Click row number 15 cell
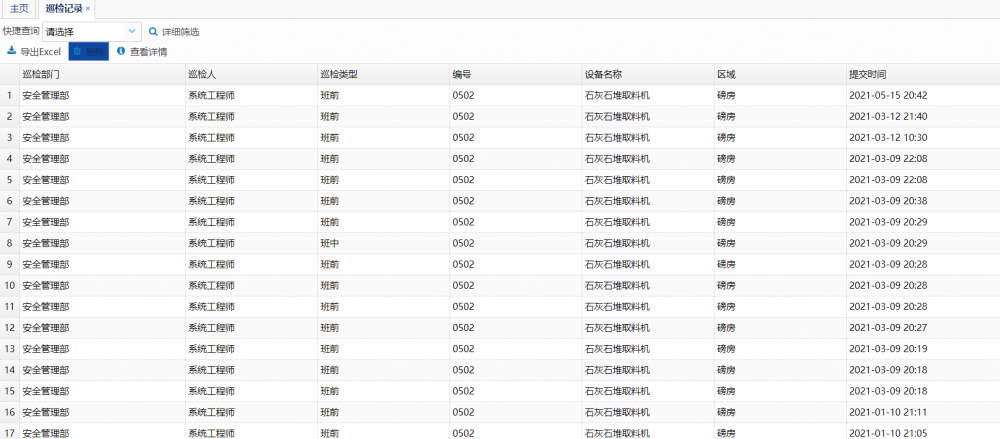 [x=10, y=391]
